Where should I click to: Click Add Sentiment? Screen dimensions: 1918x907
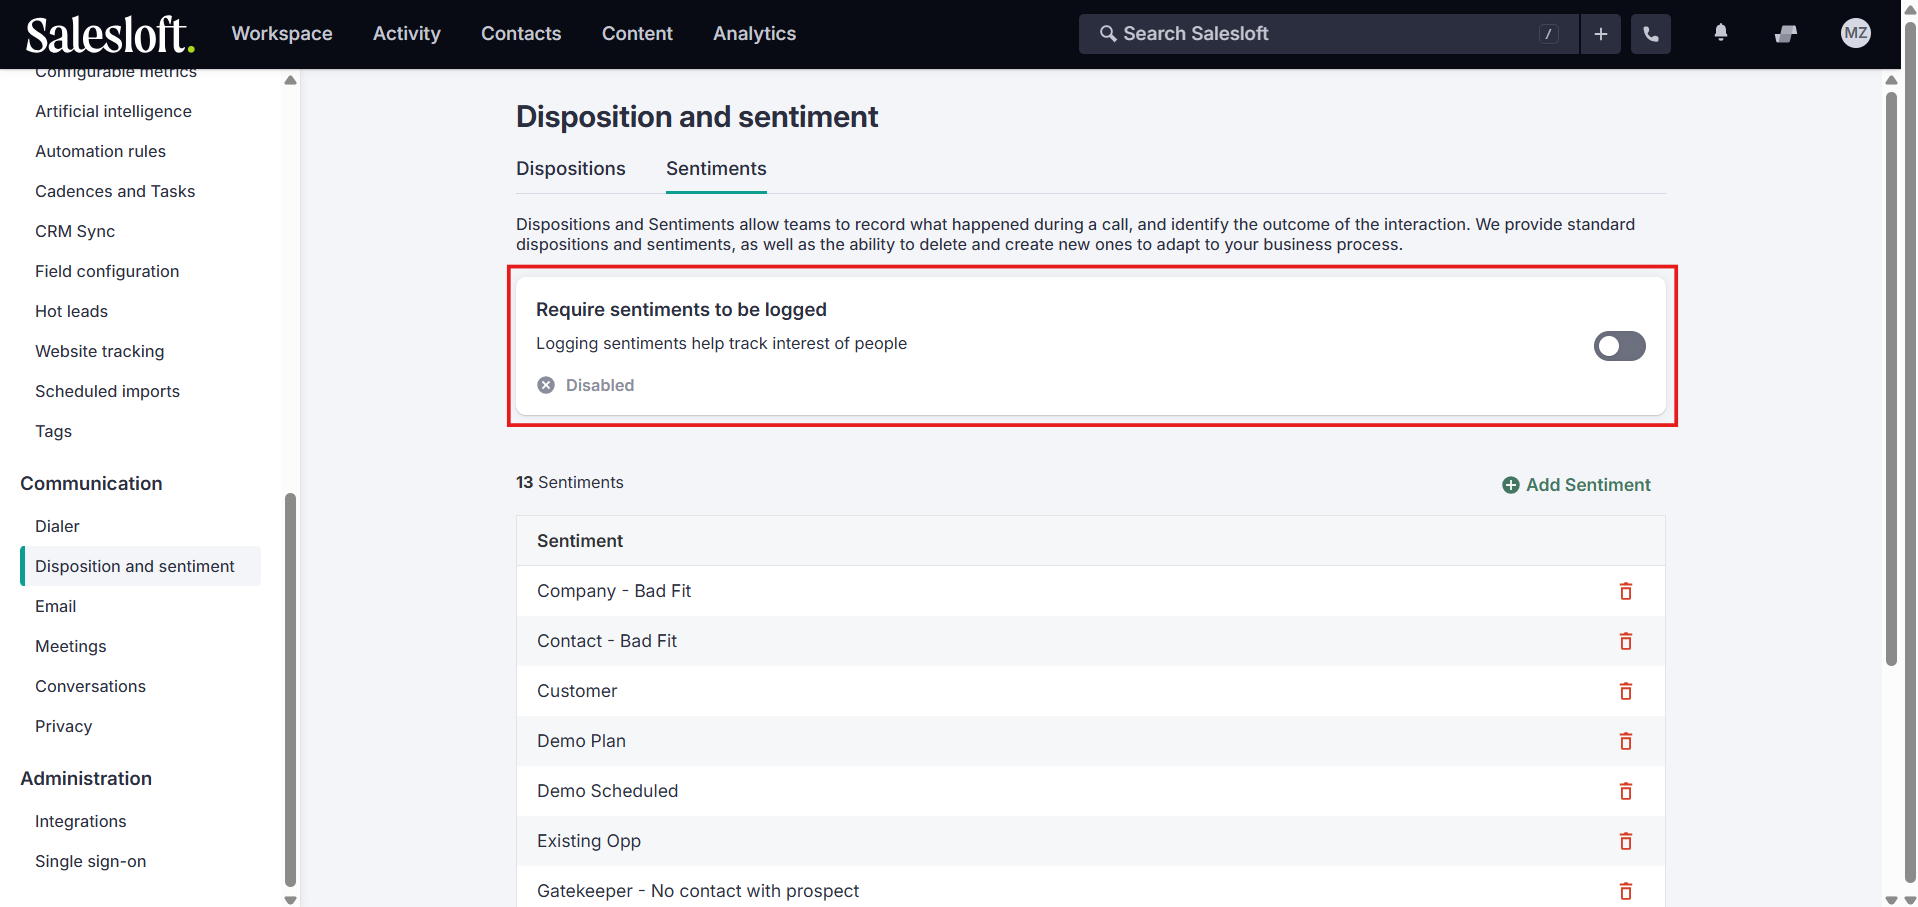(1577, 485)
